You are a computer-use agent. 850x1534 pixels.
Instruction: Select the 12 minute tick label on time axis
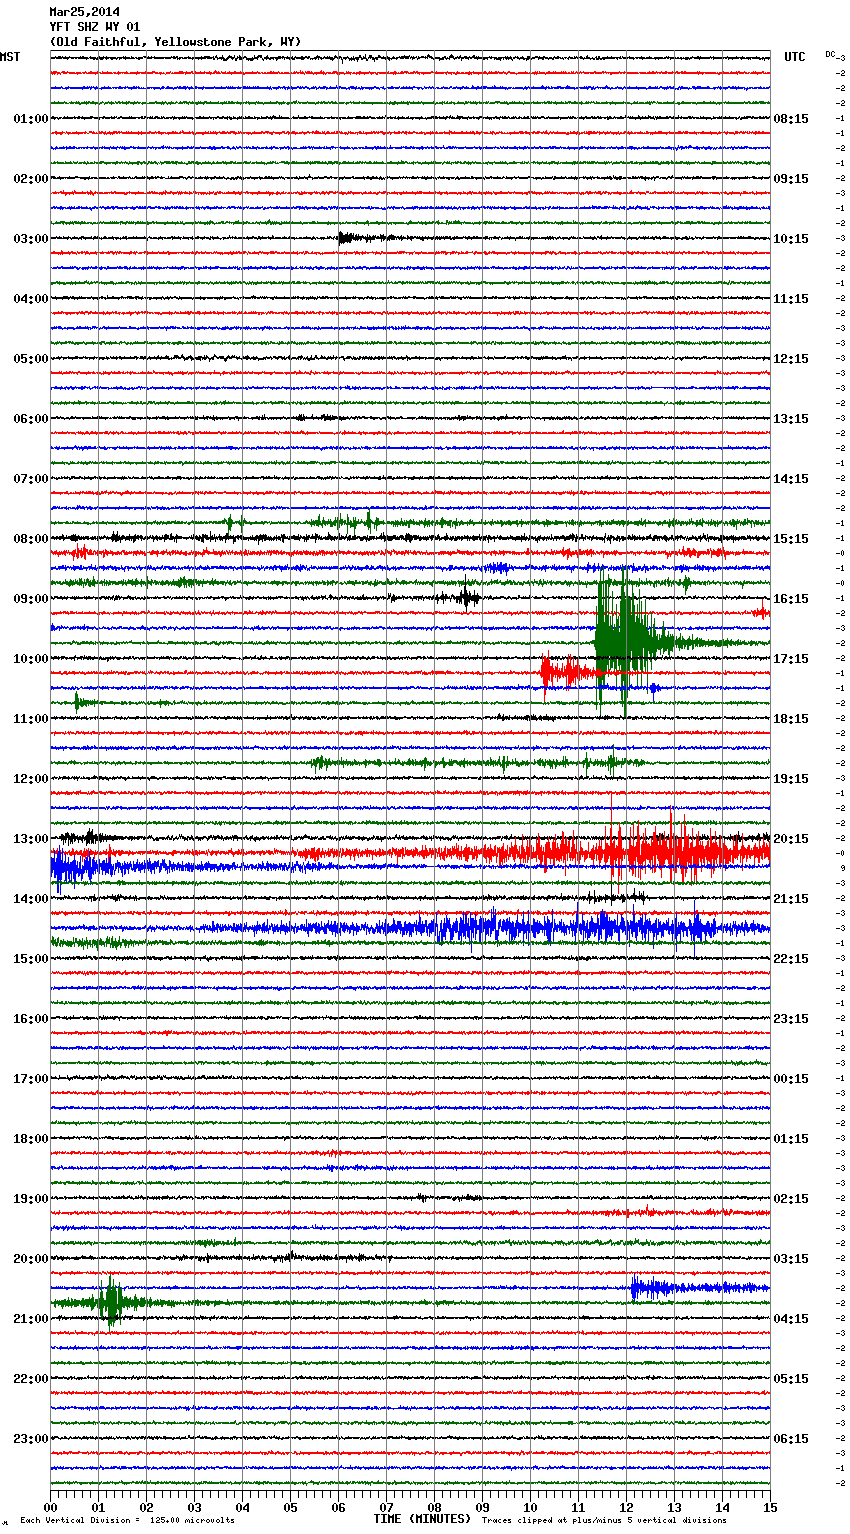pos(626,1507)
